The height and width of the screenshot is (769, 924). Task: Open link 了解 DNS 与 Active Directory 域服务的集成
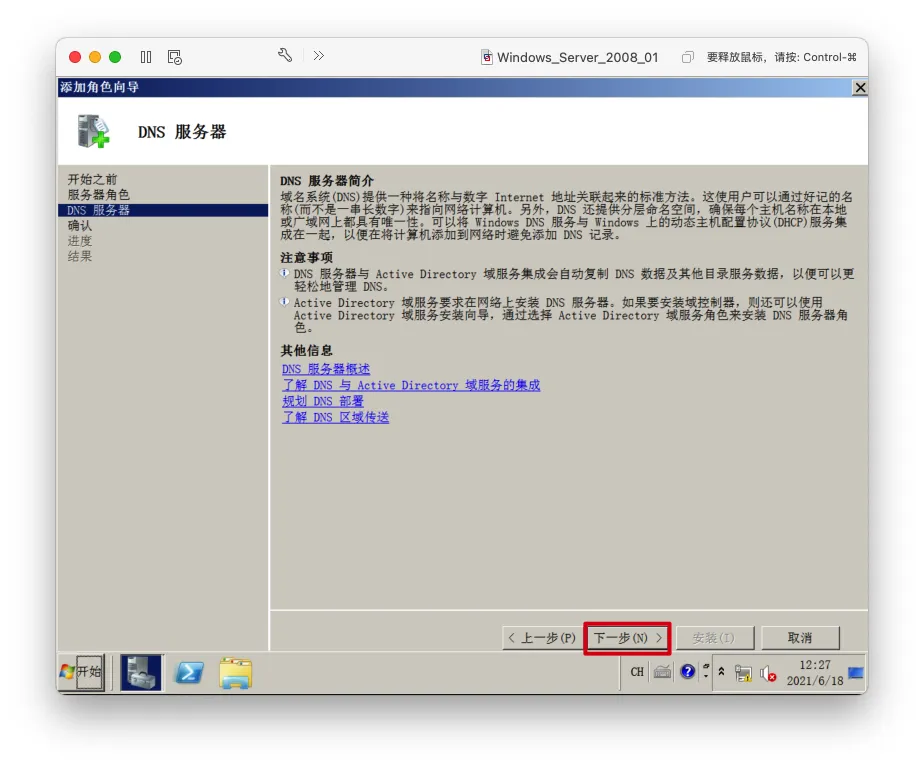click(x=411, y=385)
